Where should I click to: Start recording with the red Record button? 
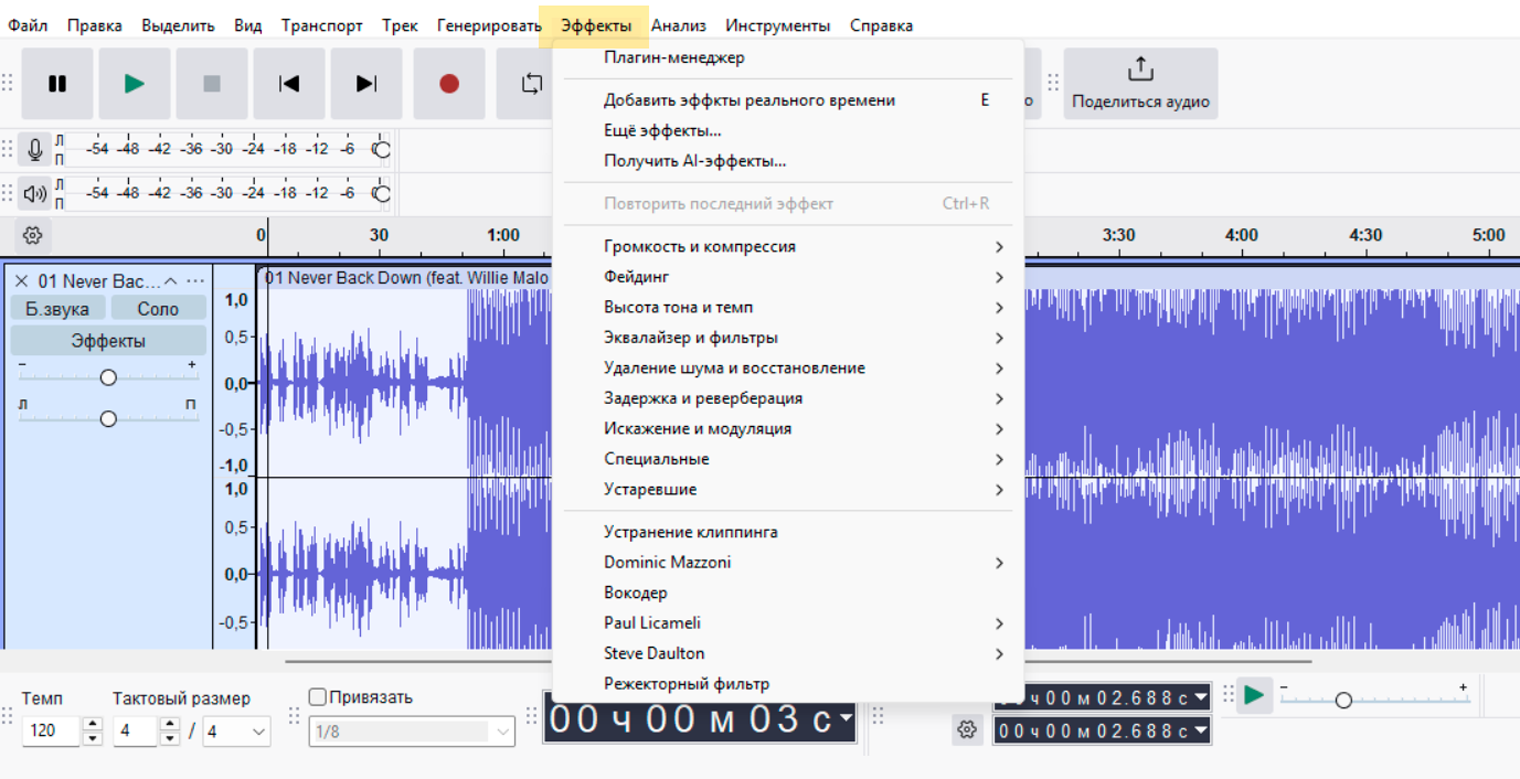449,84
